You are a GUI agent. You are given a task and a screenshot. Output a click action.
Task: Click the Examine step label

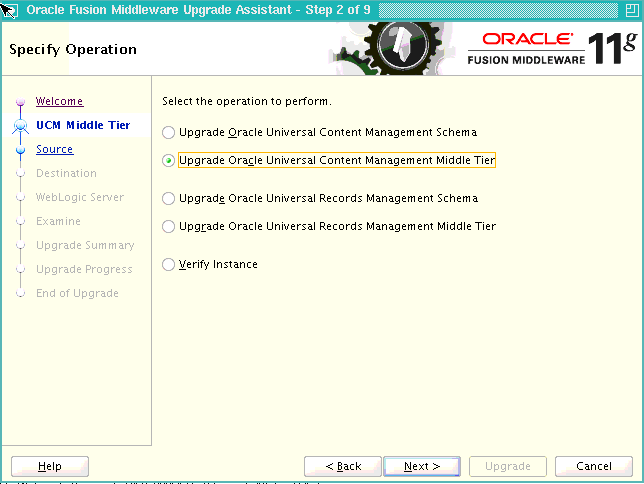(58, 221)
